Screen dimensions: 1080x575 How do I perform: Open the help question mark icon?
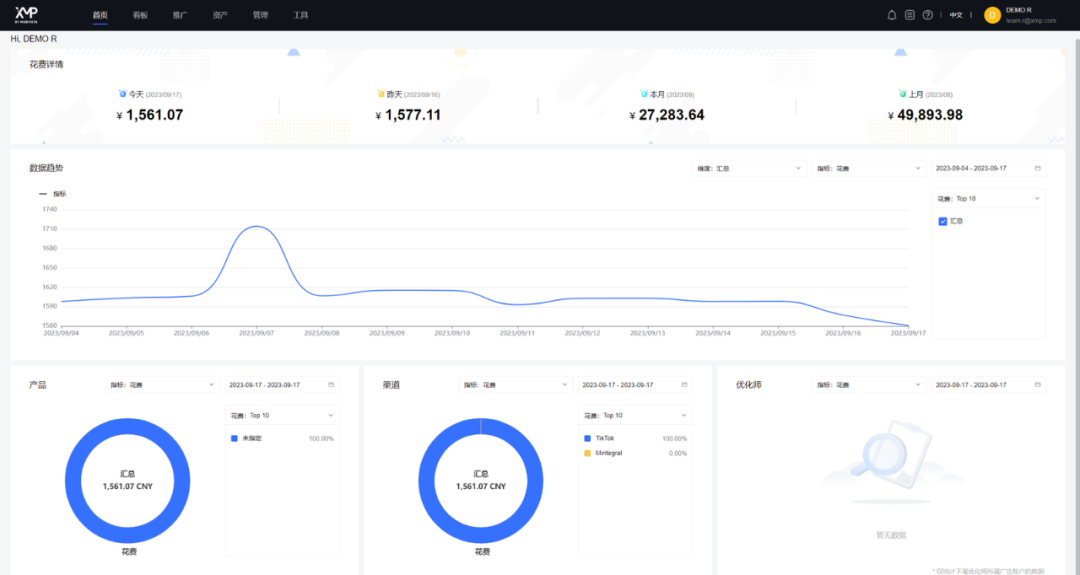(x=928, y=15)
